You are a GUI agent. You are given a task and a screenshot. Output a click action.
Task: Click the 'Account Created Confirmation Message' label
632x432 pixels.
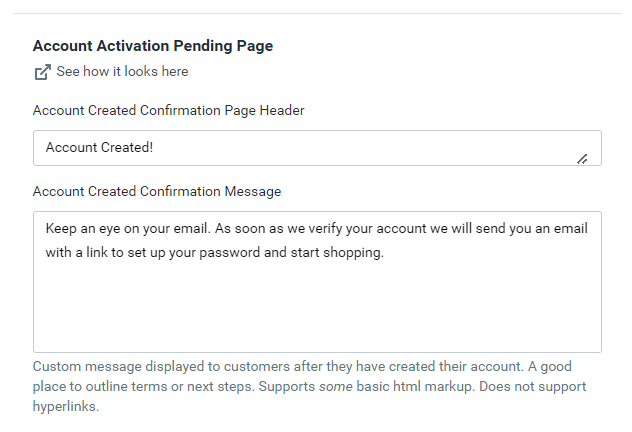pyautogui.click(x=157, y=191)
